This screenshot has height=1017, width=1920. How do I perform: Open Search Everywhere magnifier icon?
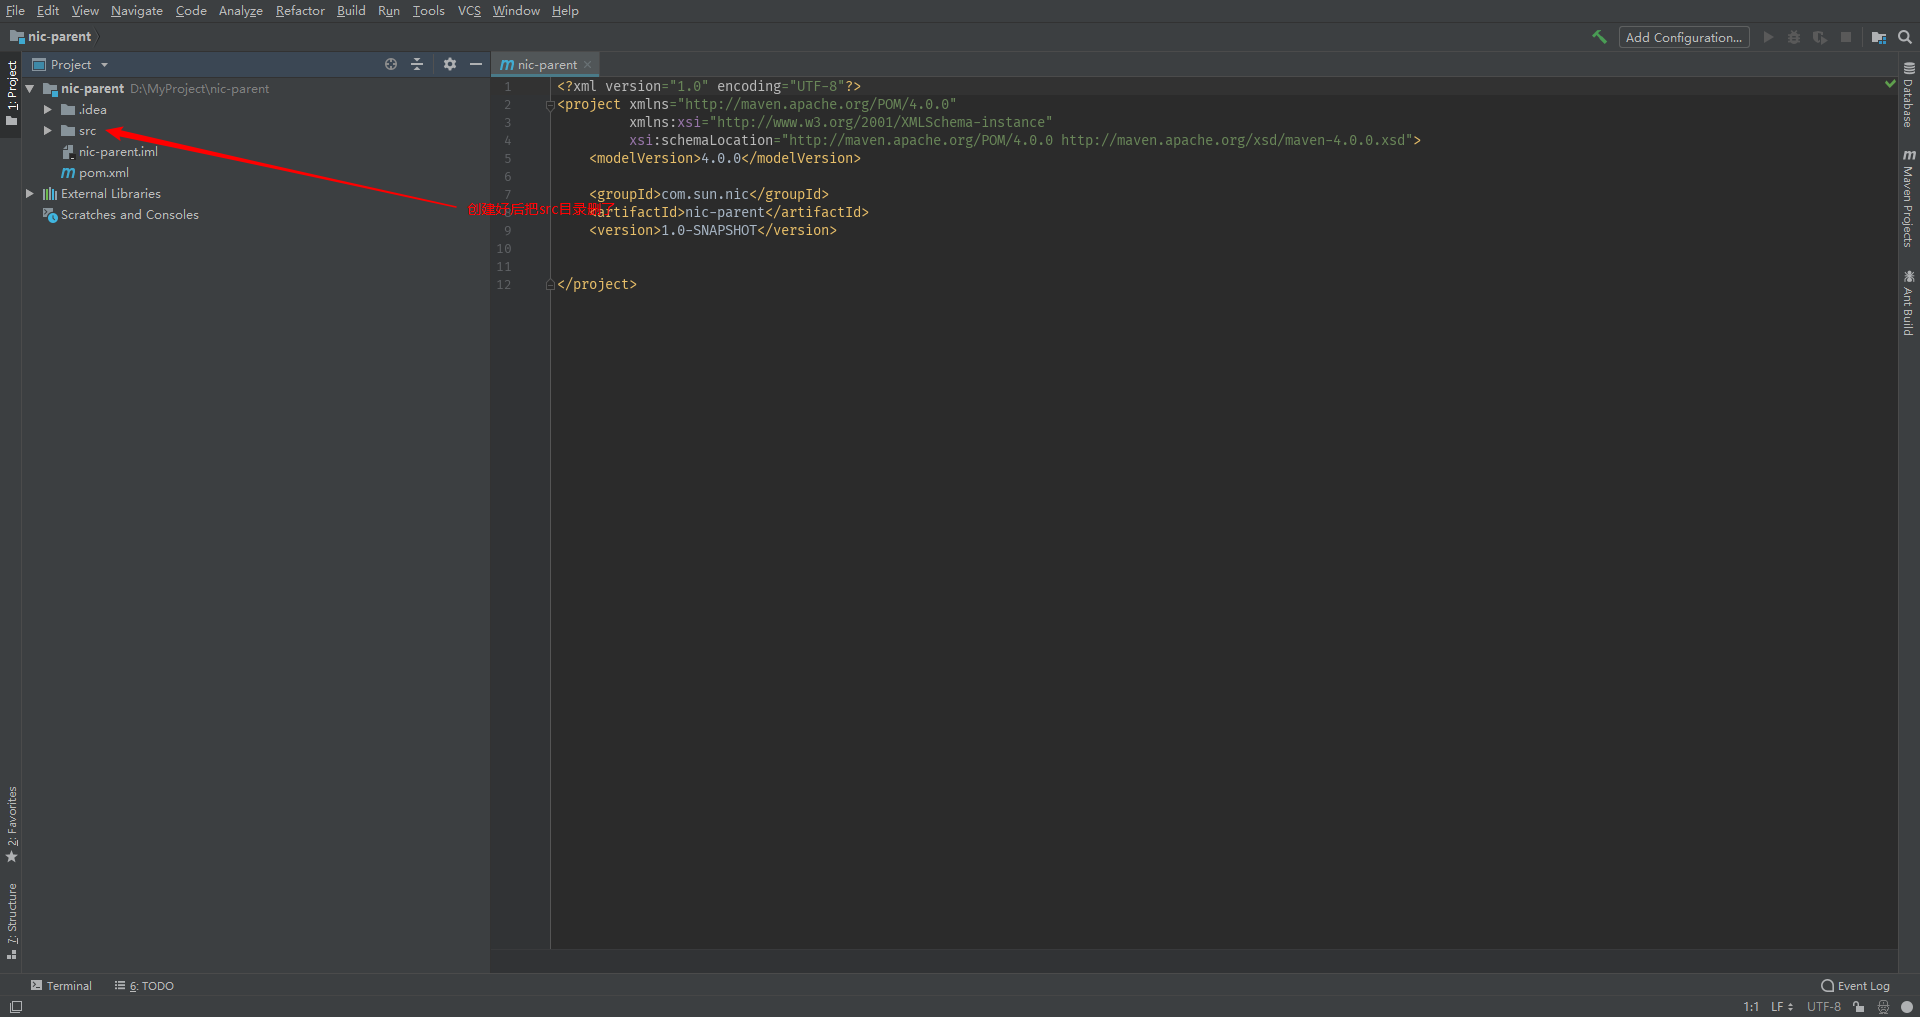pos(1905,37)
